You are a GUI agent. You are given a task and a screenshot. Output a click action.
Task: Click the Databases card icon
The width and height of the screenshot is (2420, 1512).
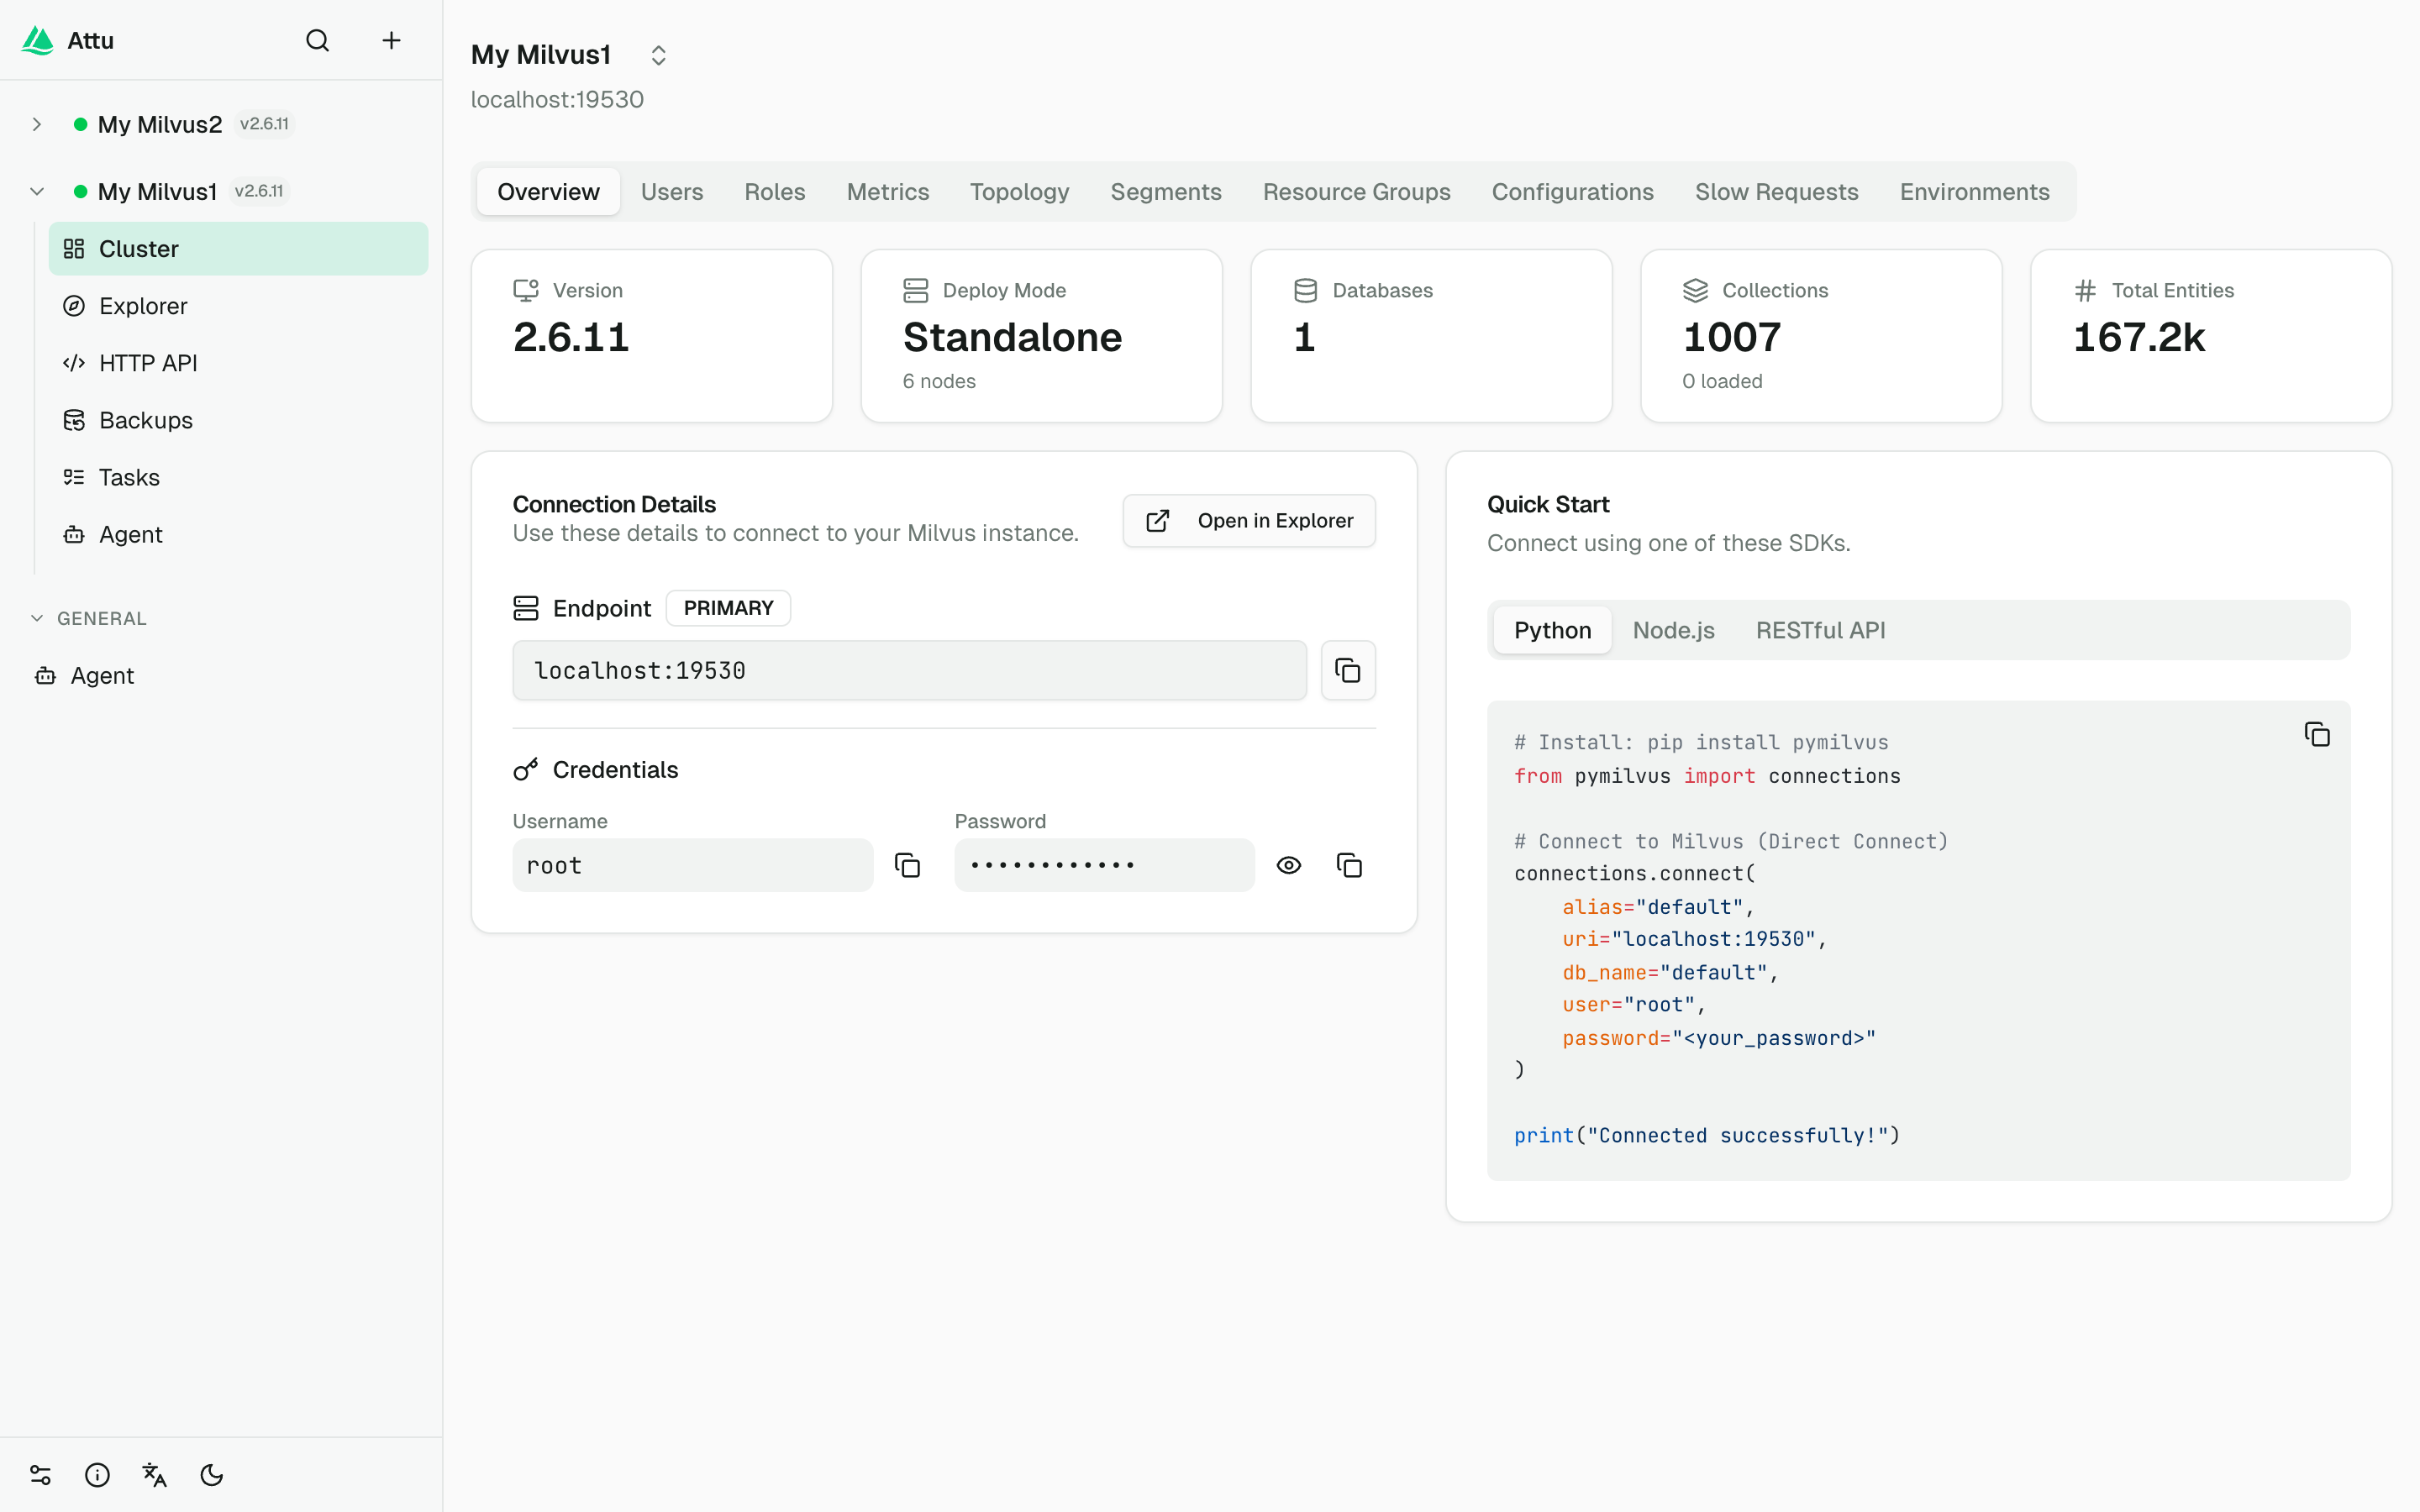tap(1305, 290)
